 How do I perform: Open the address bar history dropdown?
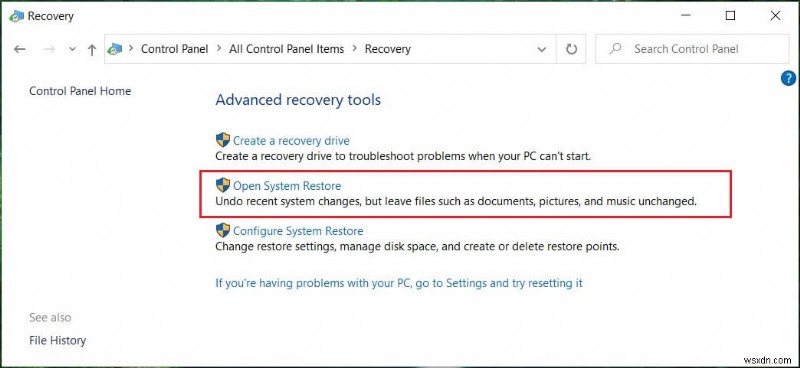[x=542, y=50]
